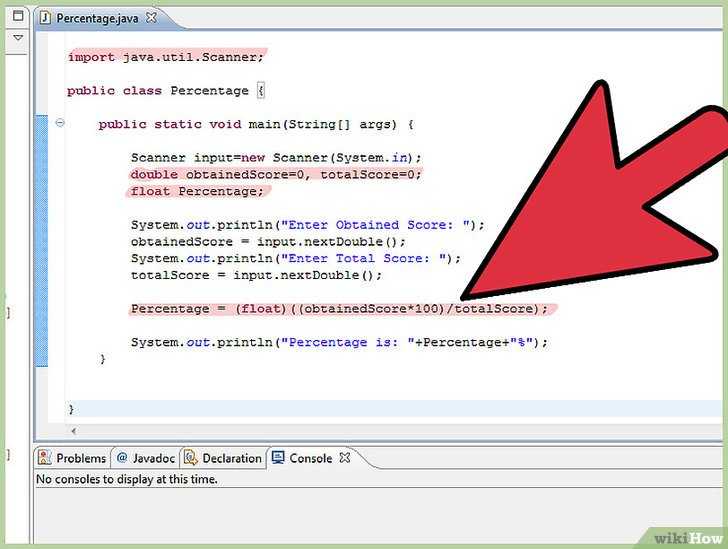Click the Java file icon on editor tab
The image size is (728, 549).
45,18
